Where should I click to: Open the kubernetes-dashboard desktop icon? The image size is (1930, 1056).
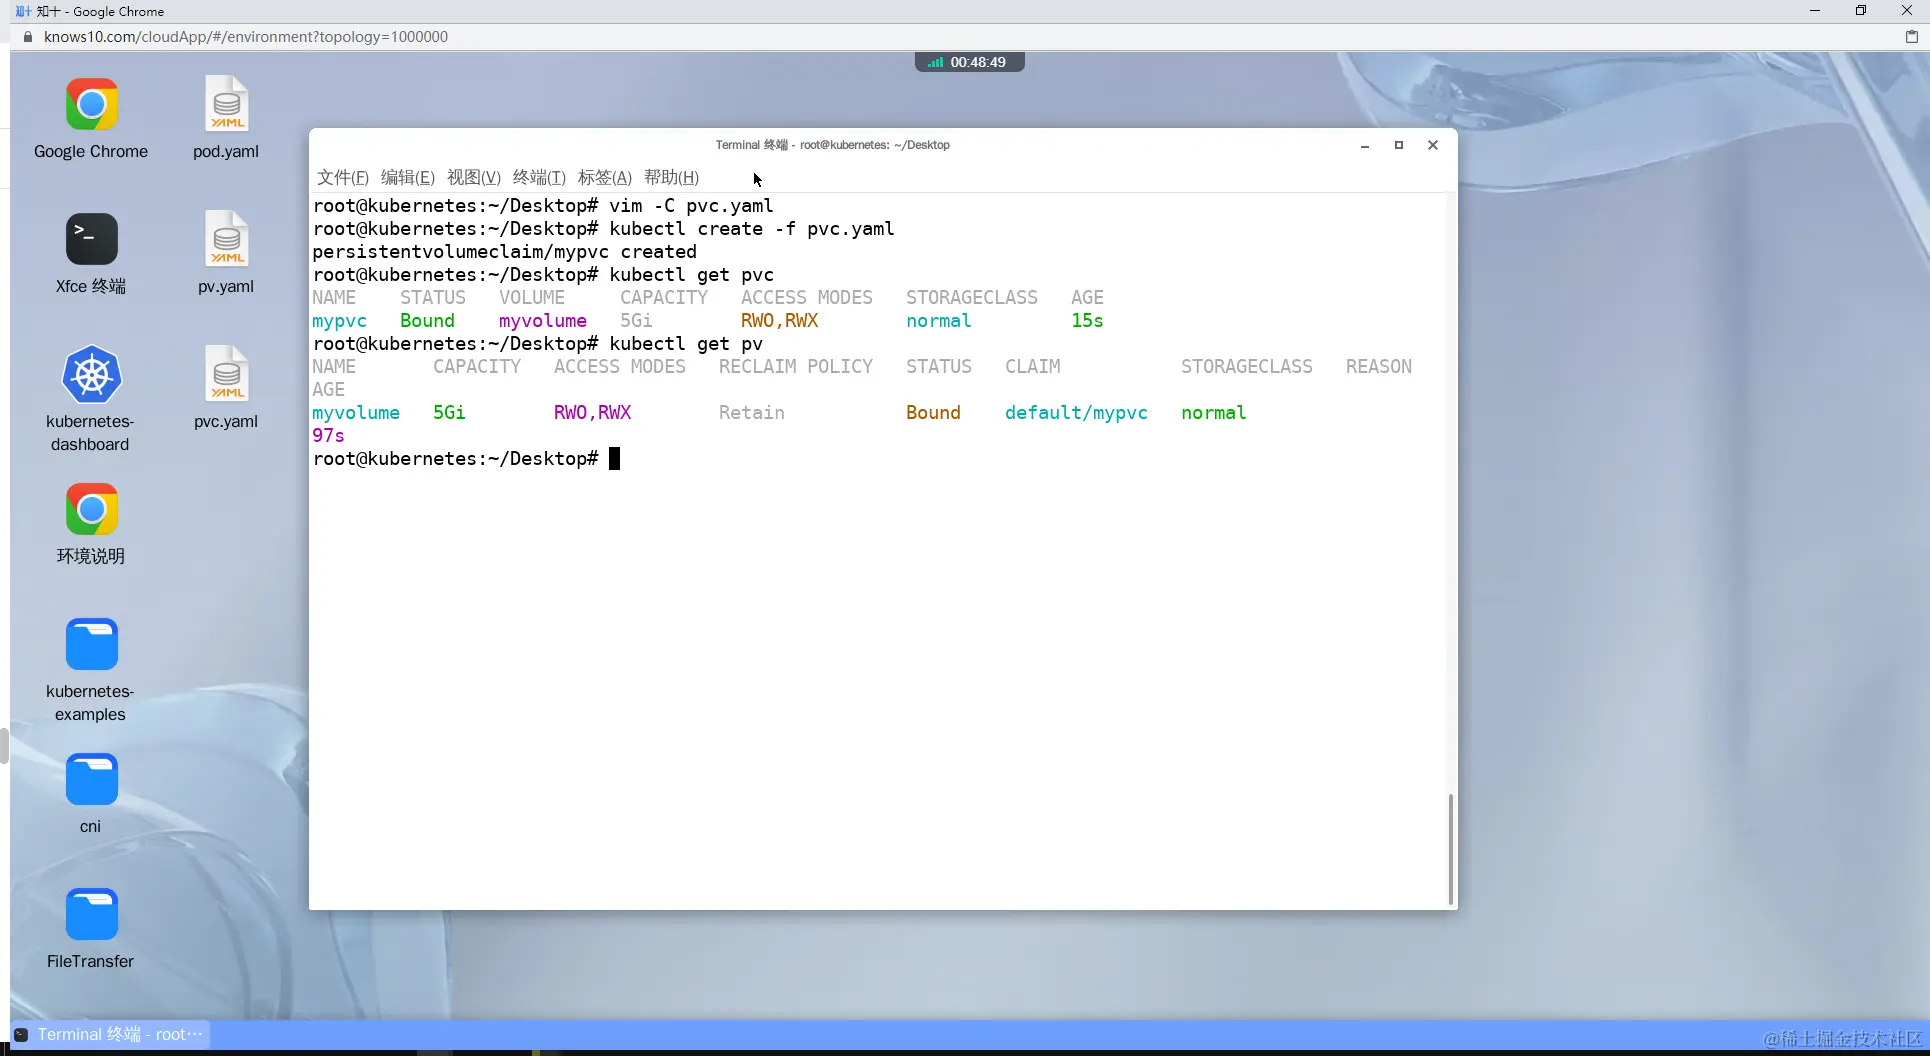coord(91,375)
